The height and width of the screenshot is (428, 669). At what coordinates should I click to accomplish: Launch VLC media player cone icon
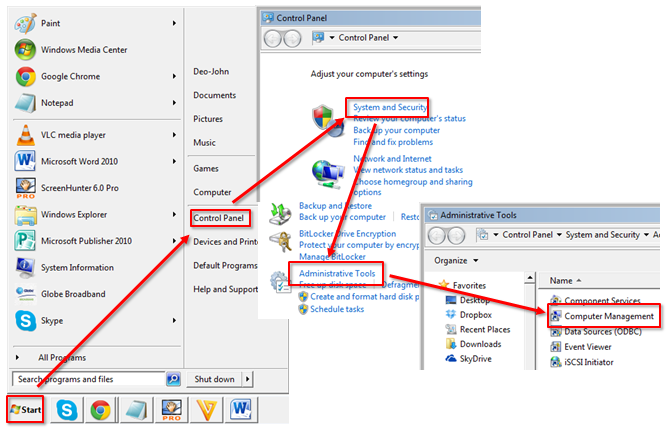tap(25, 135)
